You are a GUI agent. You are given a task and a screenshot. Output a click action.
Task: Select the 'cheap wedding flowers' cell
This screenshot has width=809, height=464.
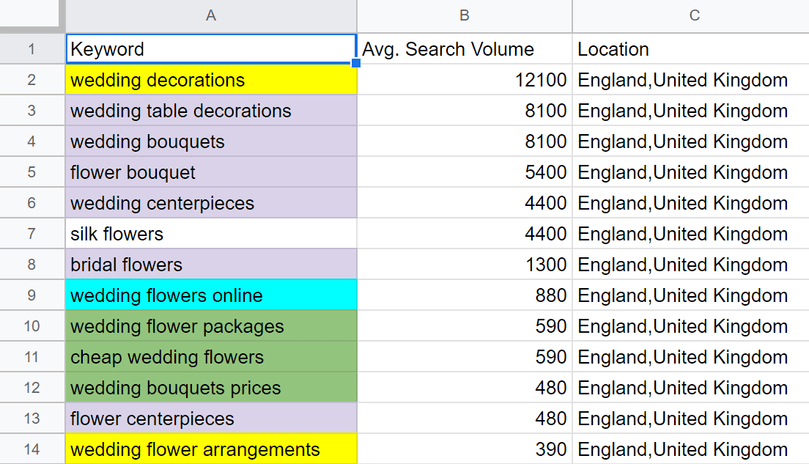click(x=211, y=357)
